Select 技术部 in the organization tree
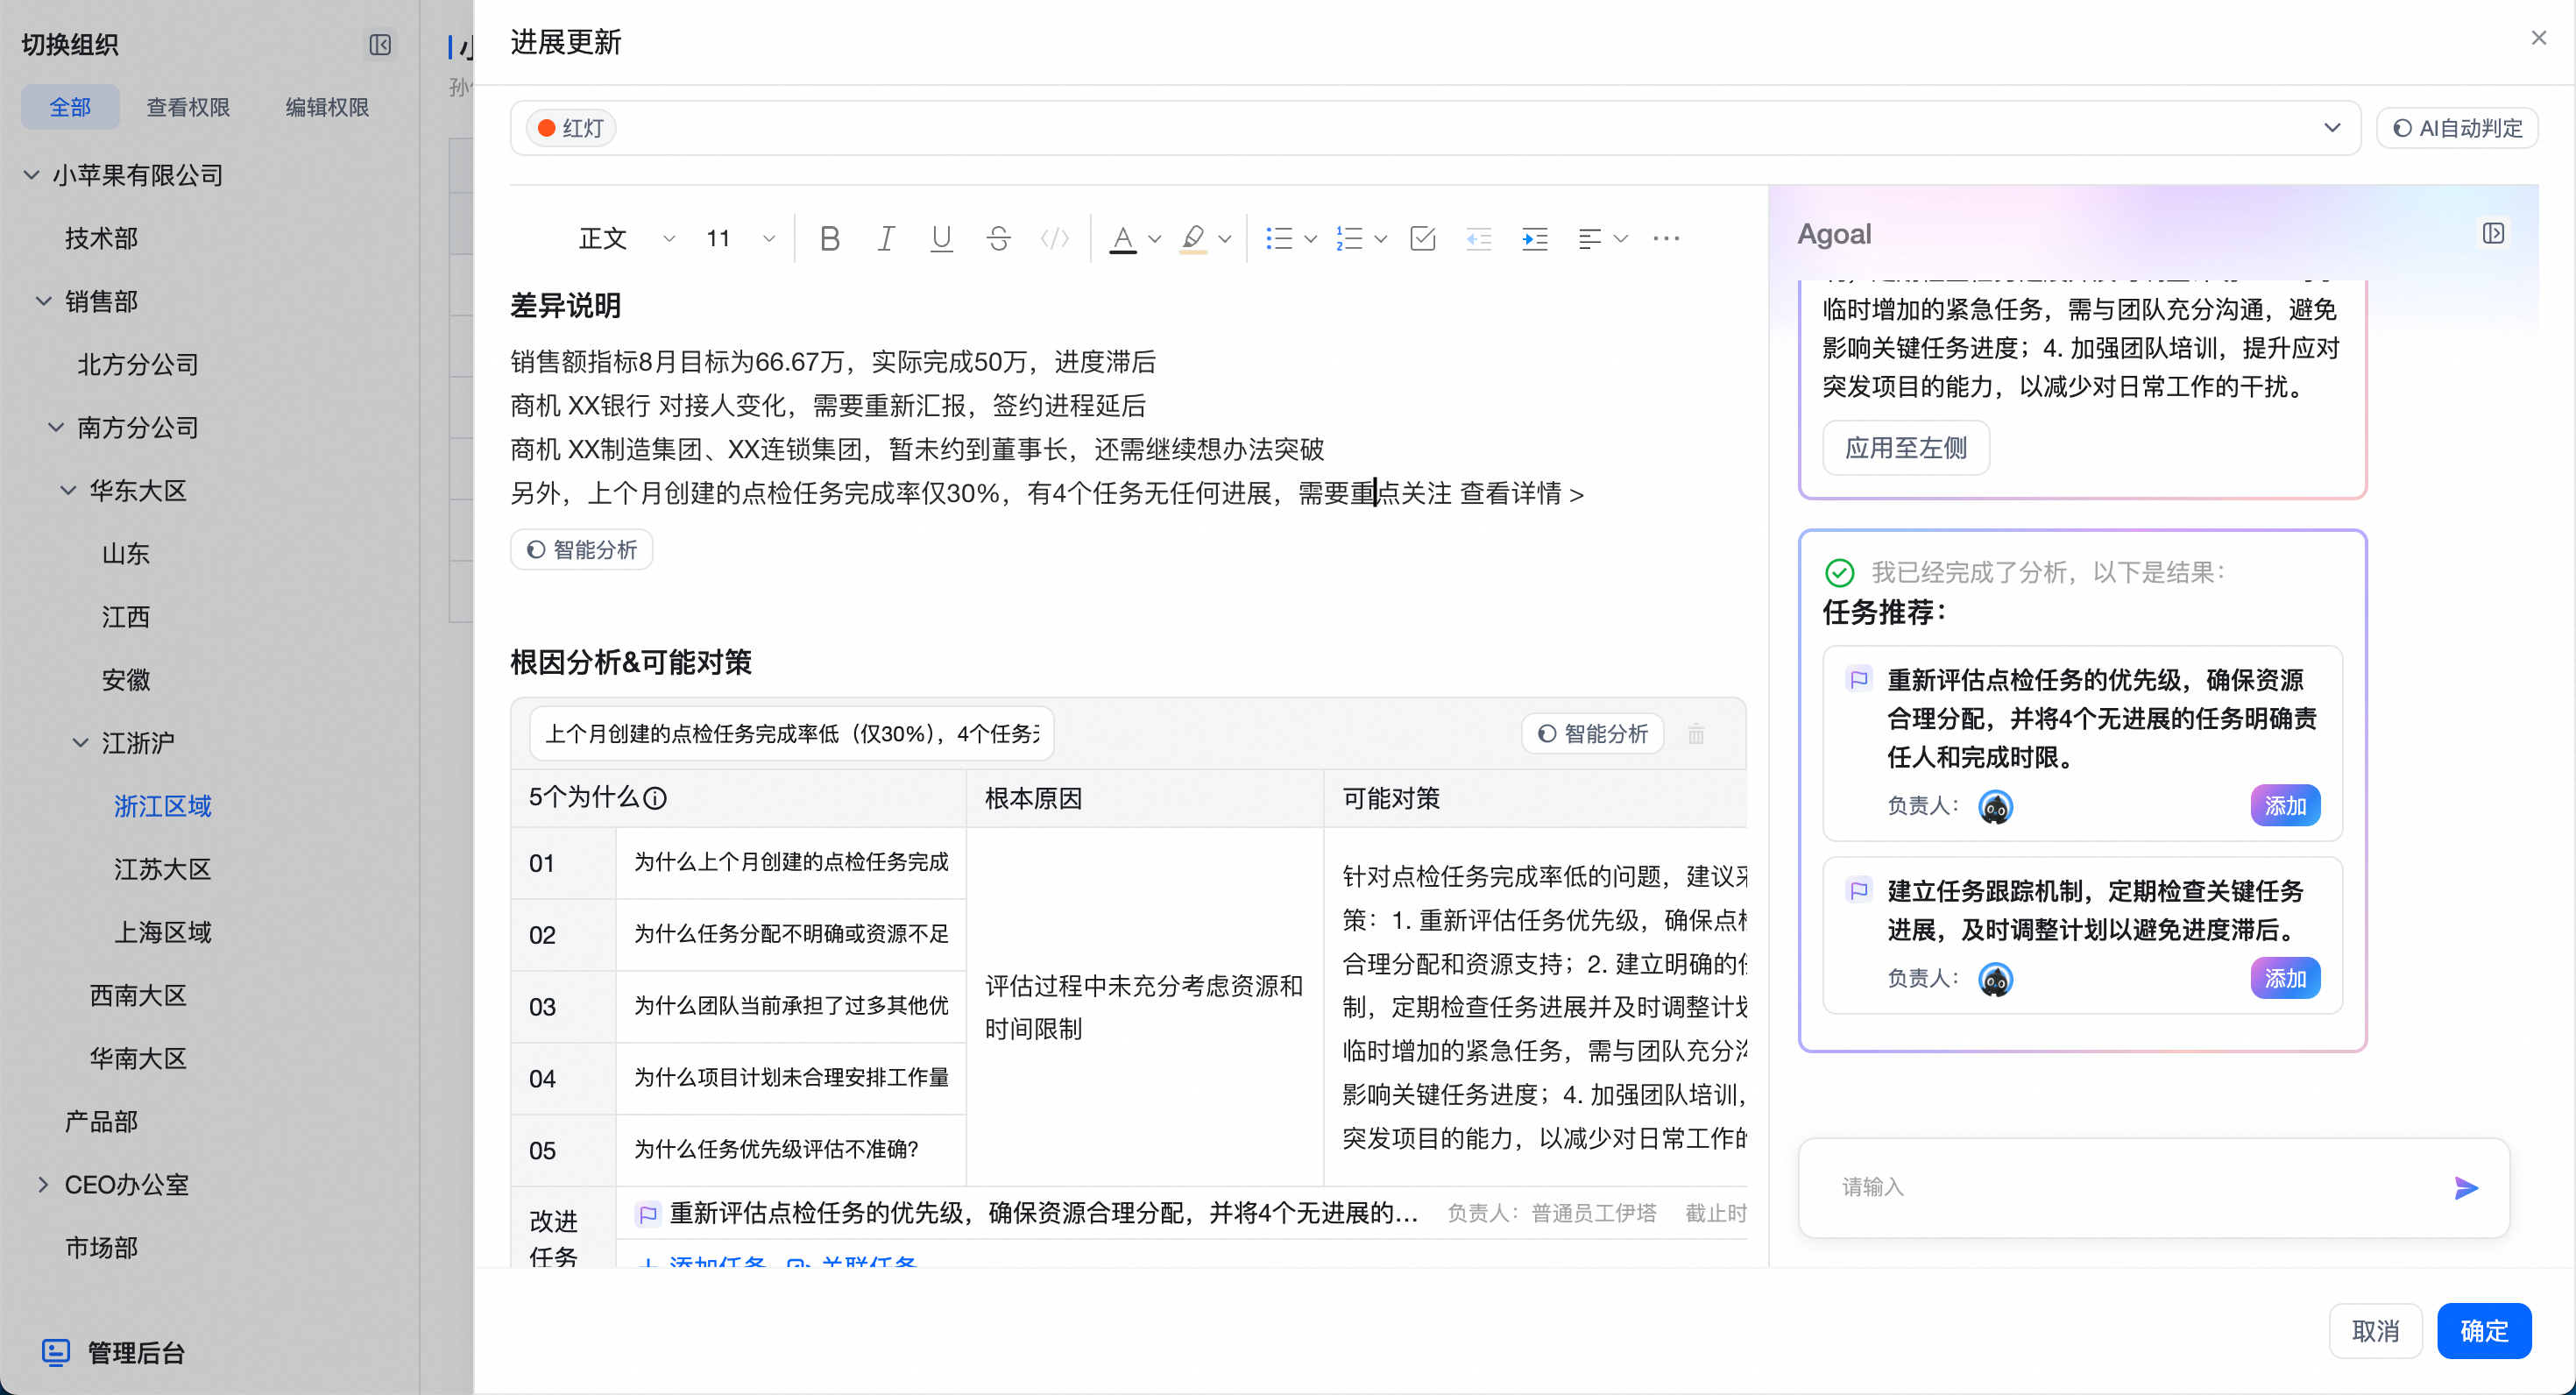The width and height of the screenshot is (2576, 1395). click(x=101, y=238)
